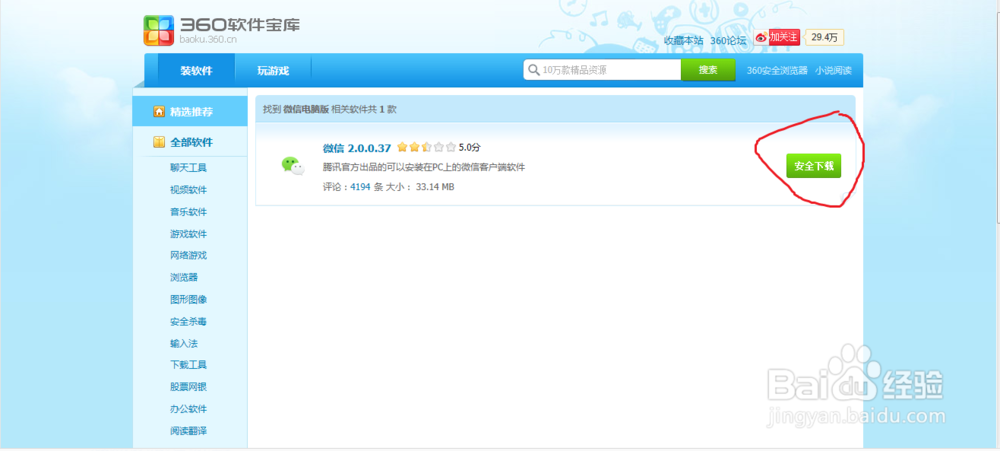Select 全部软件 in the sidebar

pos(190,142)
